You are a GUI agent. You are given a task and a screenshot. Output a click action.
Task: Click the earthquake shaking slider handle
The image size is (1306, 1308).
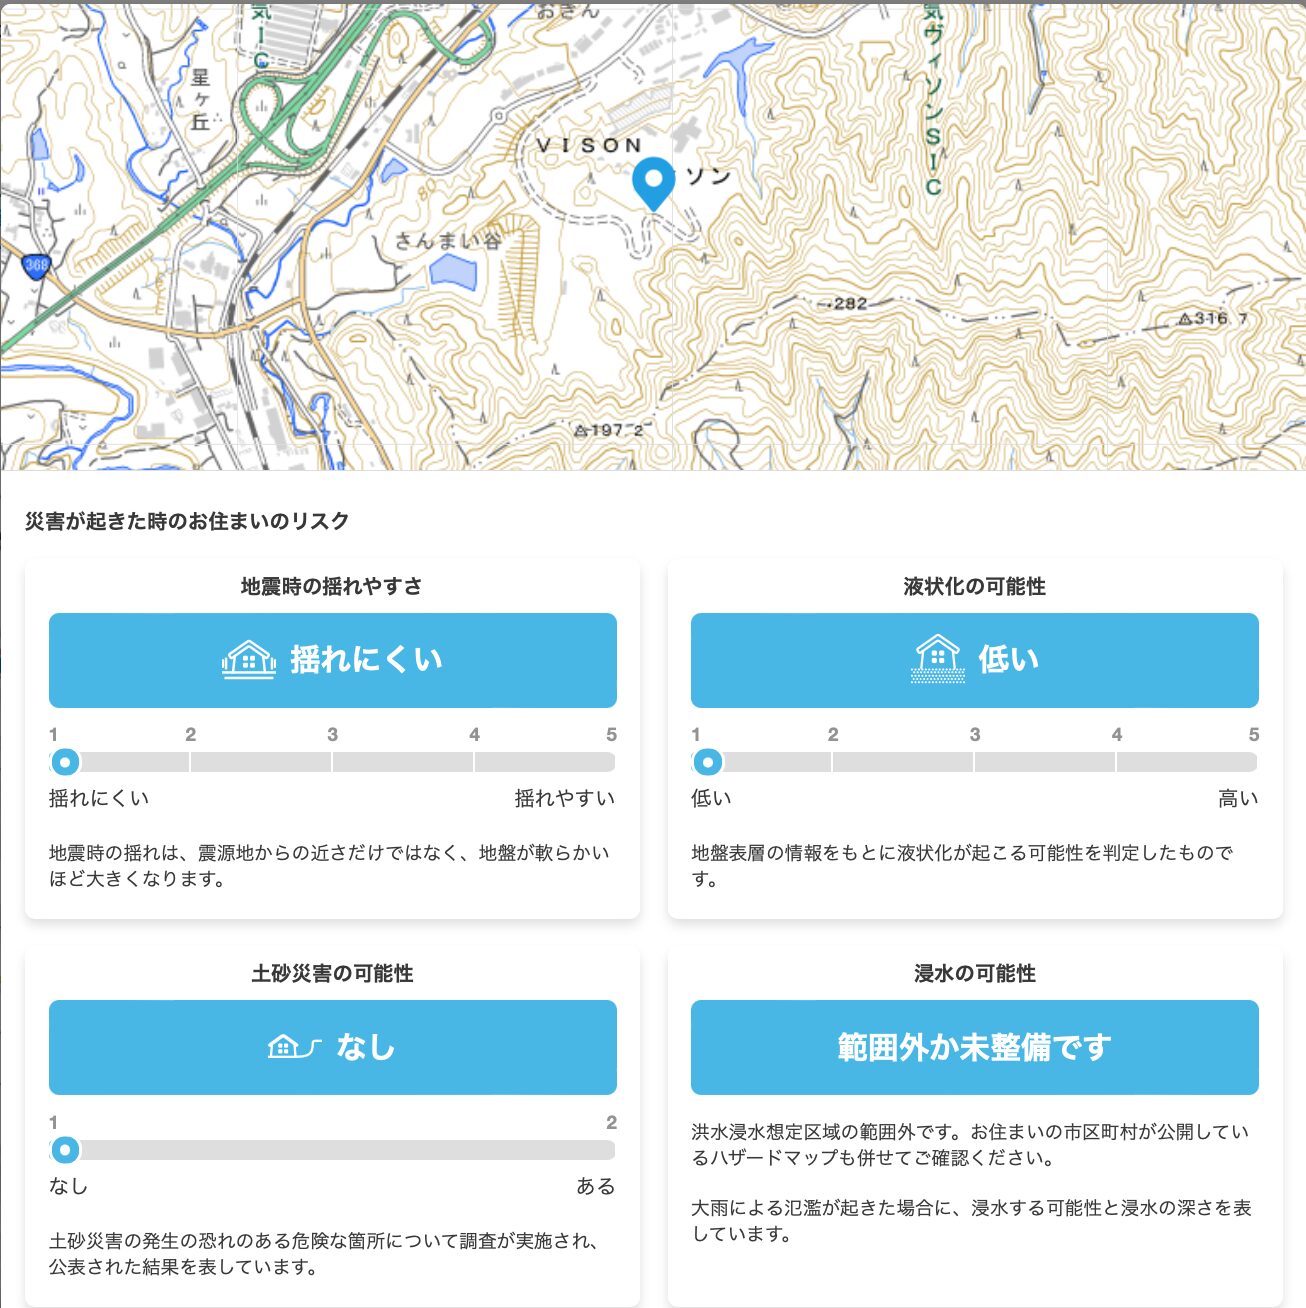(x=65, y=763)
